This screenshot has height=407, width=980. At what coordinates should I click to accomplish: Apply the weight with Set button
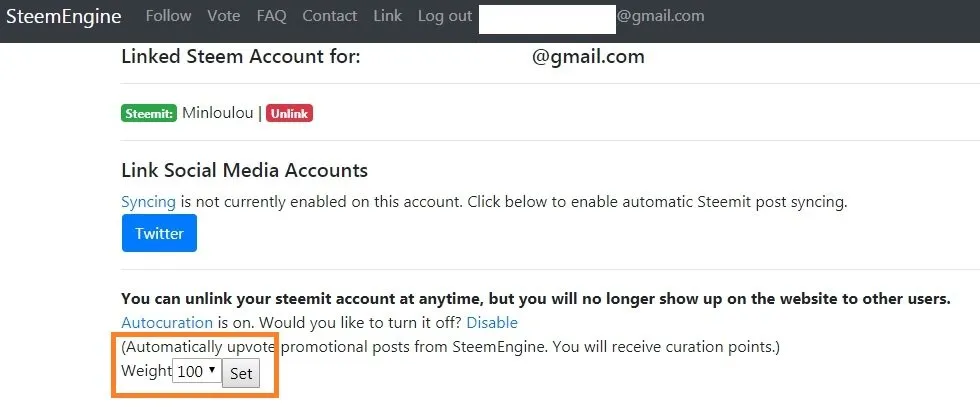241,373
